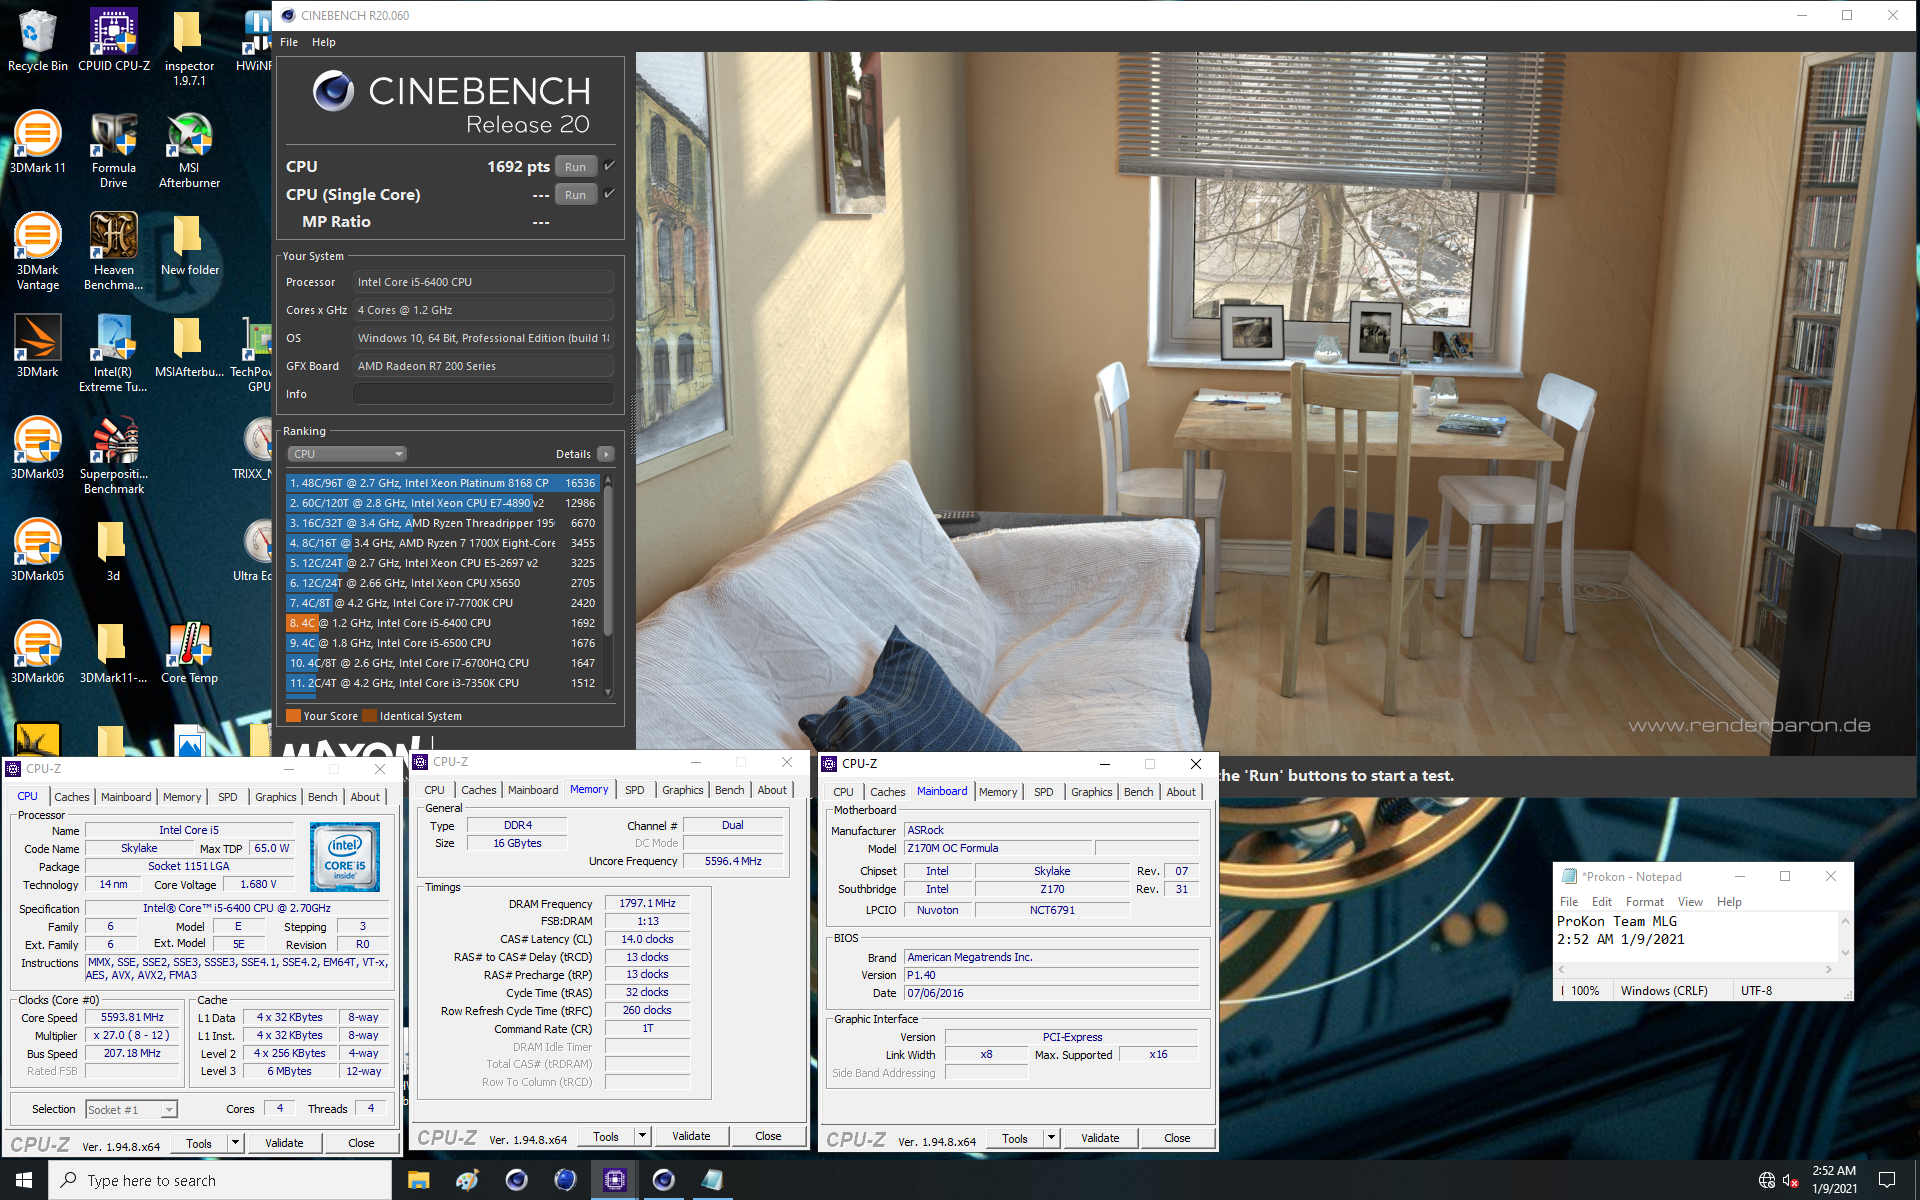Open Bench tab in right CPU-Z
Image resolution: width=1920 pixels, height=1200 pixels.
pos(1138,792)
